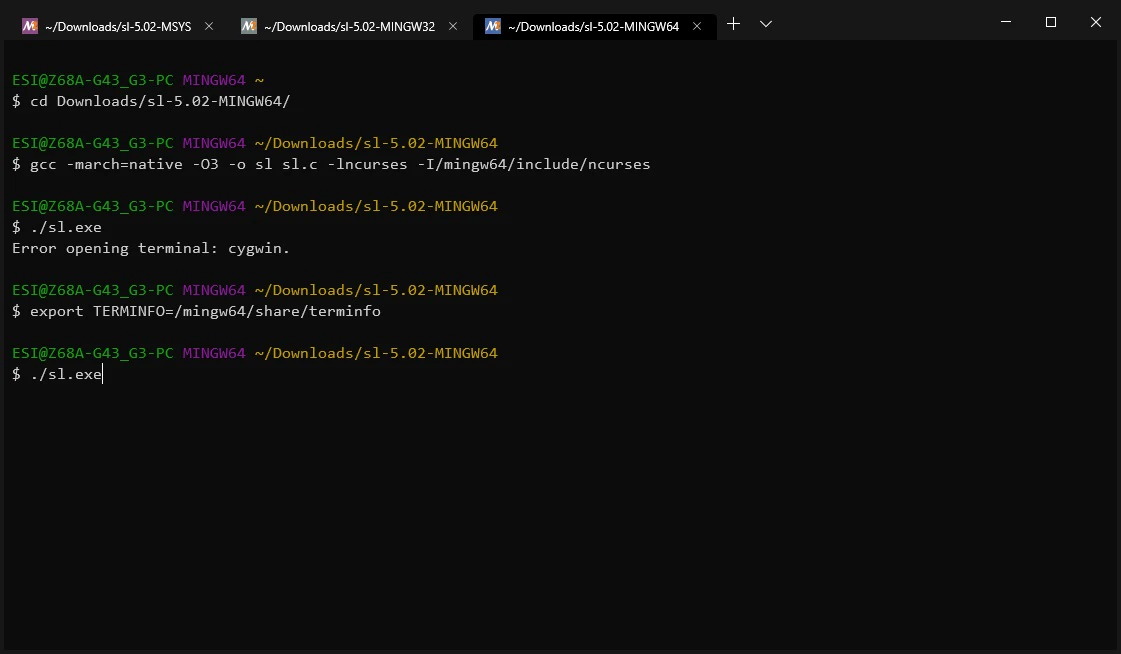1121x654 pixels.
Task: Minimize the terminal window
Action: coord(1006,22)
